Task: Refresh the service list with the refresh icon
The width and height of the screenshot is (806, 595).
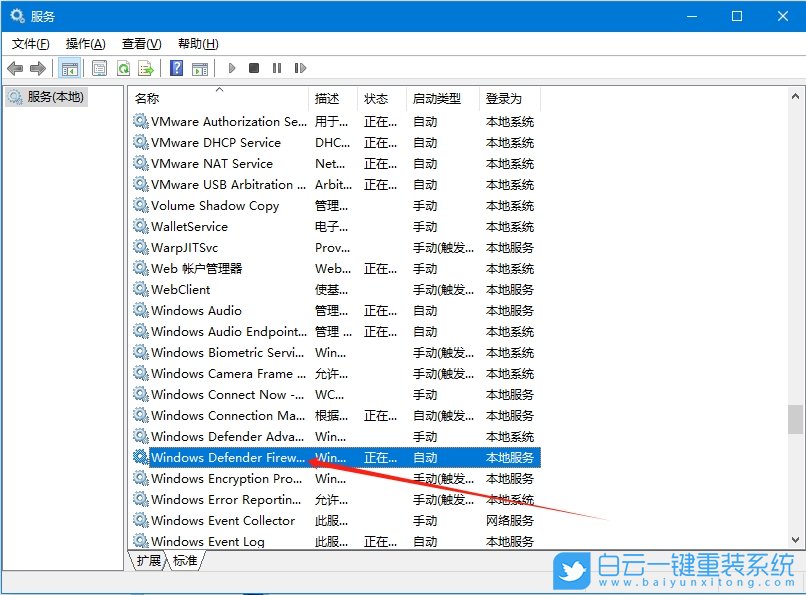Action: pyautogui.click(x=123, y=67)
